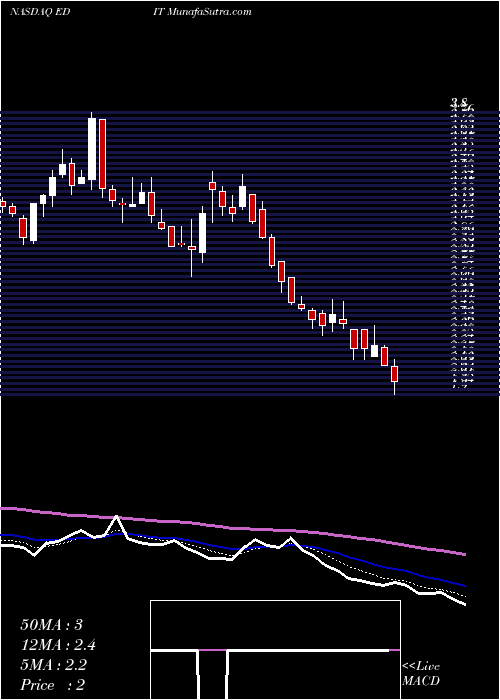Click the '<<Live MACD' label
This screenshot has height=700, width=500.
click(x=421, y=674)
